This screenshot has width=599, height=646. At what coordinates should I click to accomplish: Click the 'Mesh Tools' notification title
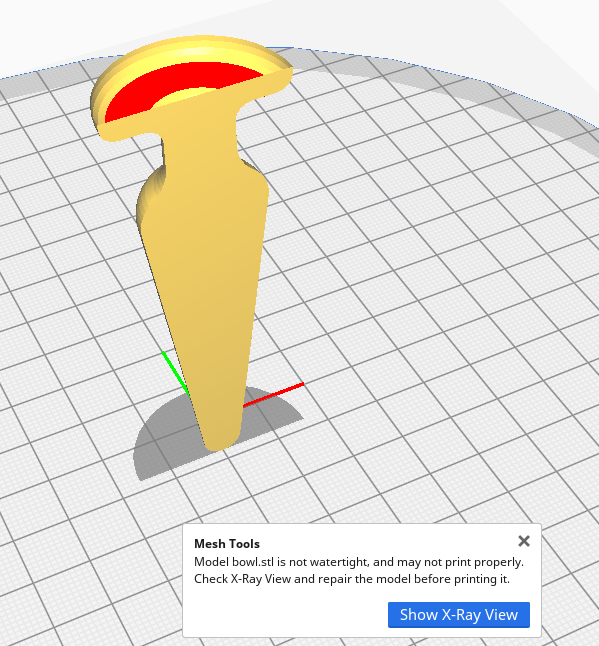[227, 544]
